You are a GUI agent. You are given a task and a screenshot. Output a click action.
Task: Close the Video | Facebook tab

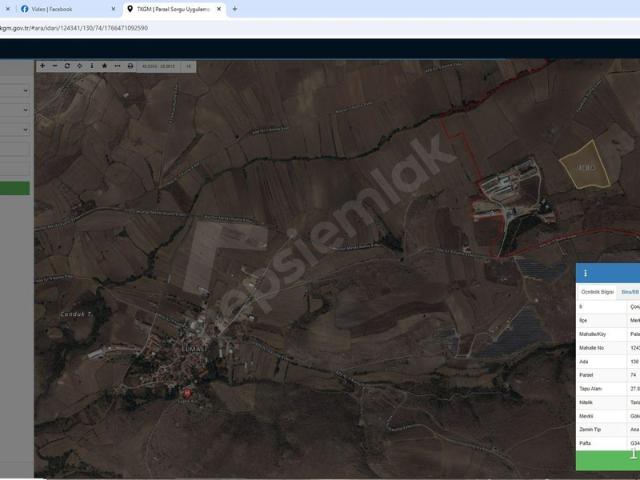[113, 9]
